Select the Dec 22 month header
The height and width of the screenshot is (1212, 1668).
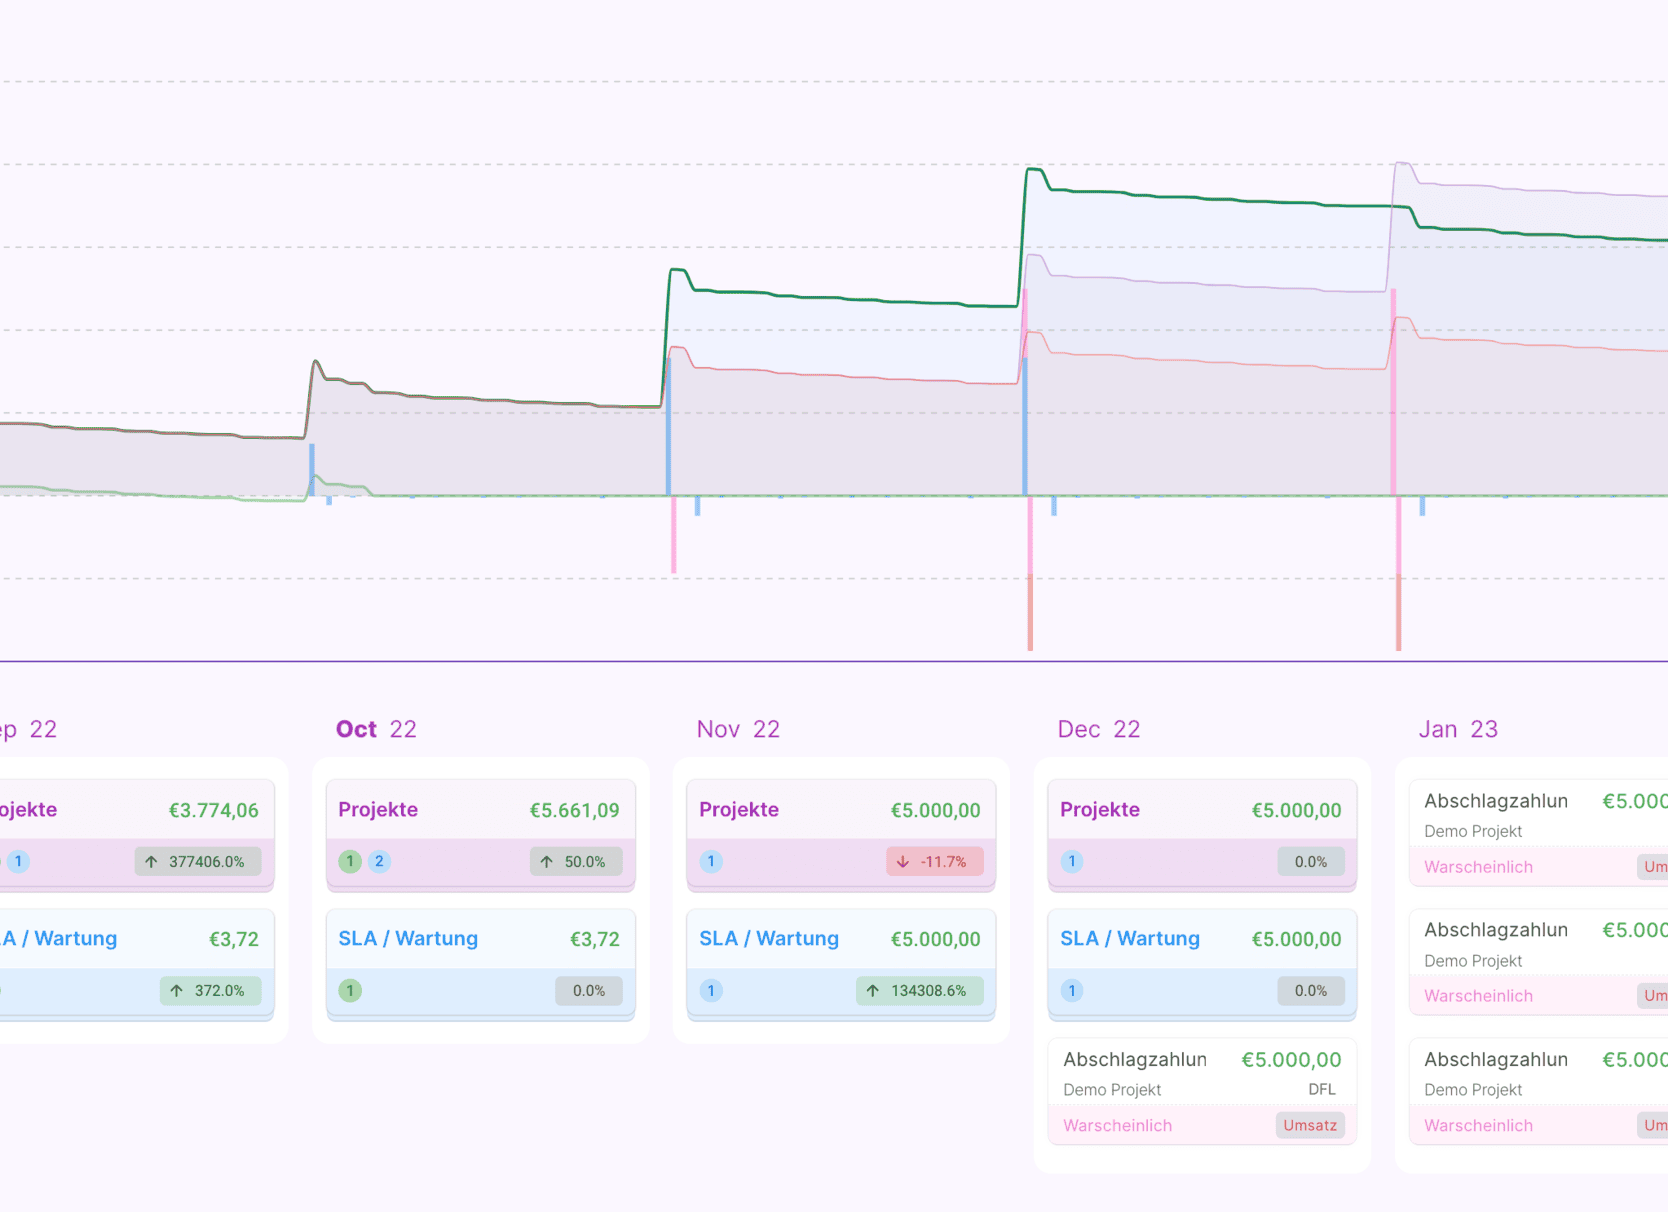[x=1099, y=729]
